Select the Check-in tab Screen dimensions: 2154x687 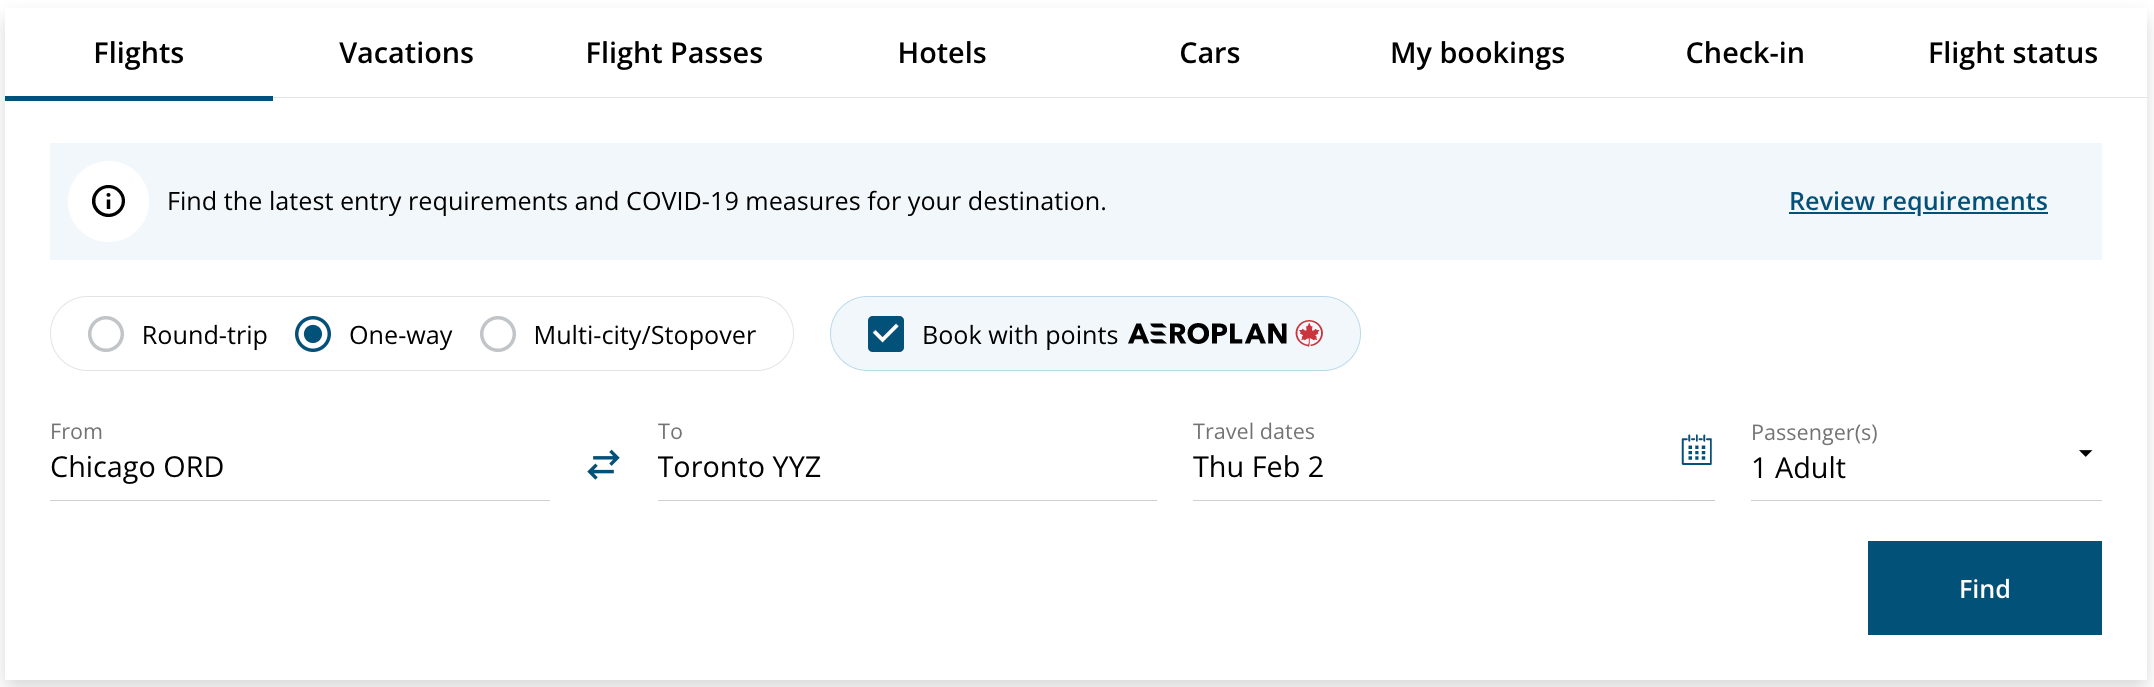[x=1744, y=53]
